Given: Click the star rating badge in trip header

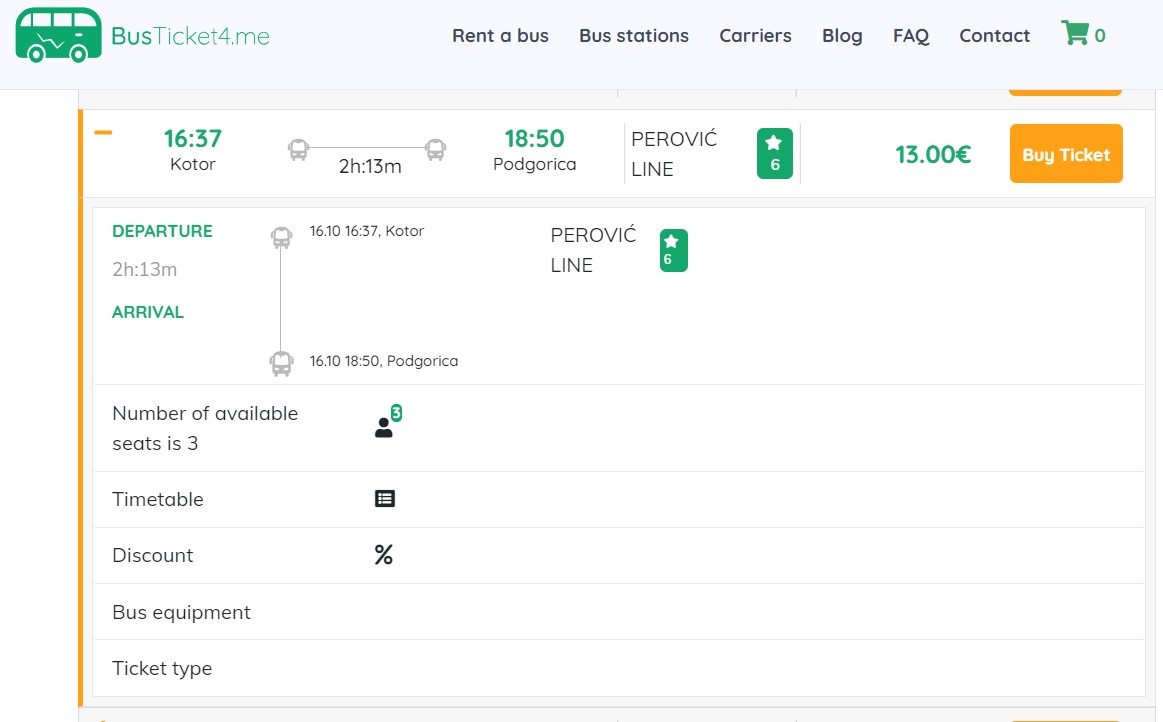Looking at the screenshot, I should [774, 154].
